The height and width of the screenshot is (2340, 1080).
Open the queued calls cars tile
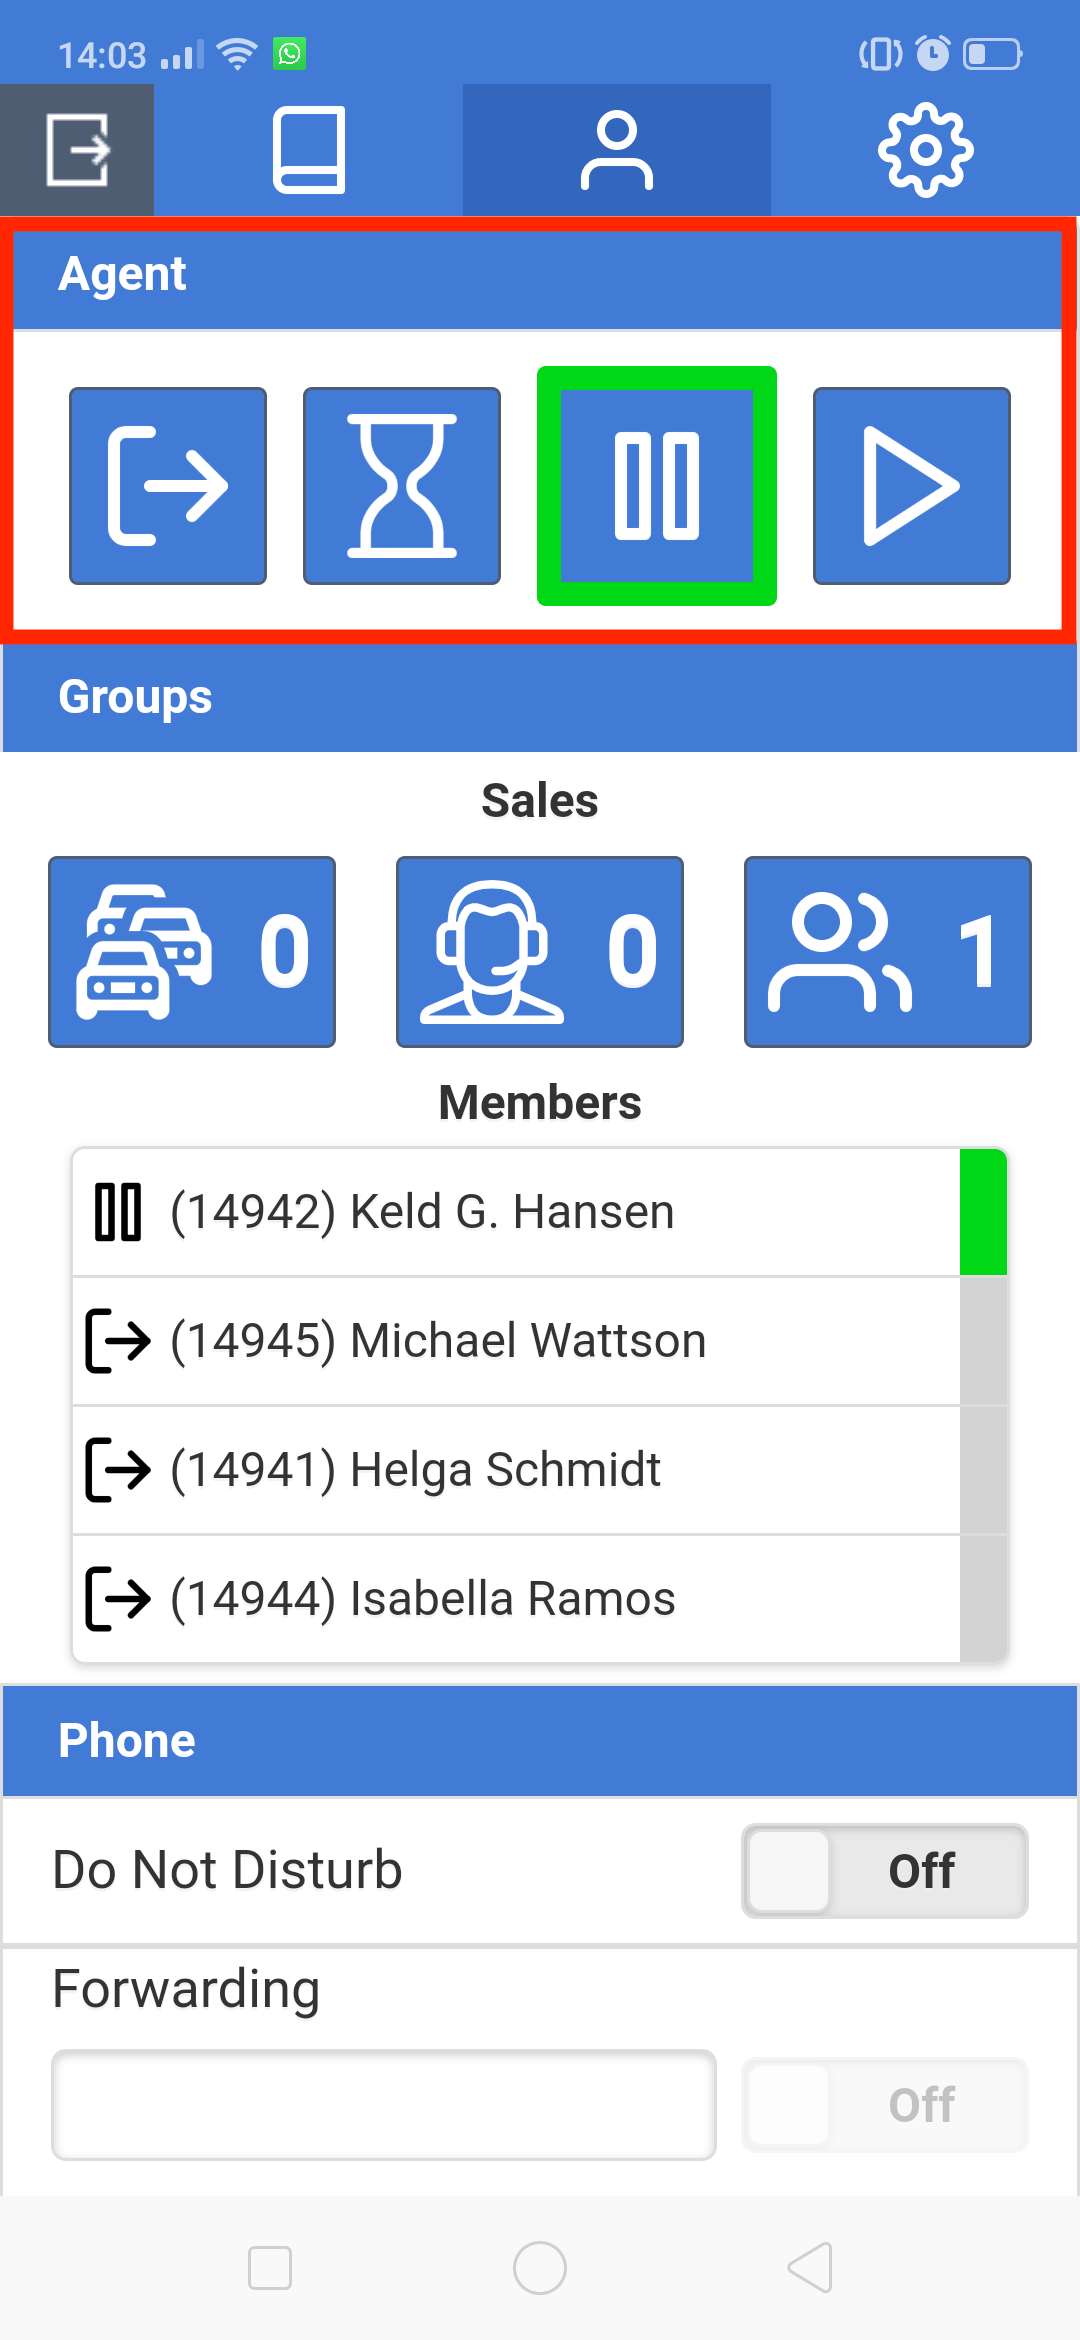(x=192, y=952)
